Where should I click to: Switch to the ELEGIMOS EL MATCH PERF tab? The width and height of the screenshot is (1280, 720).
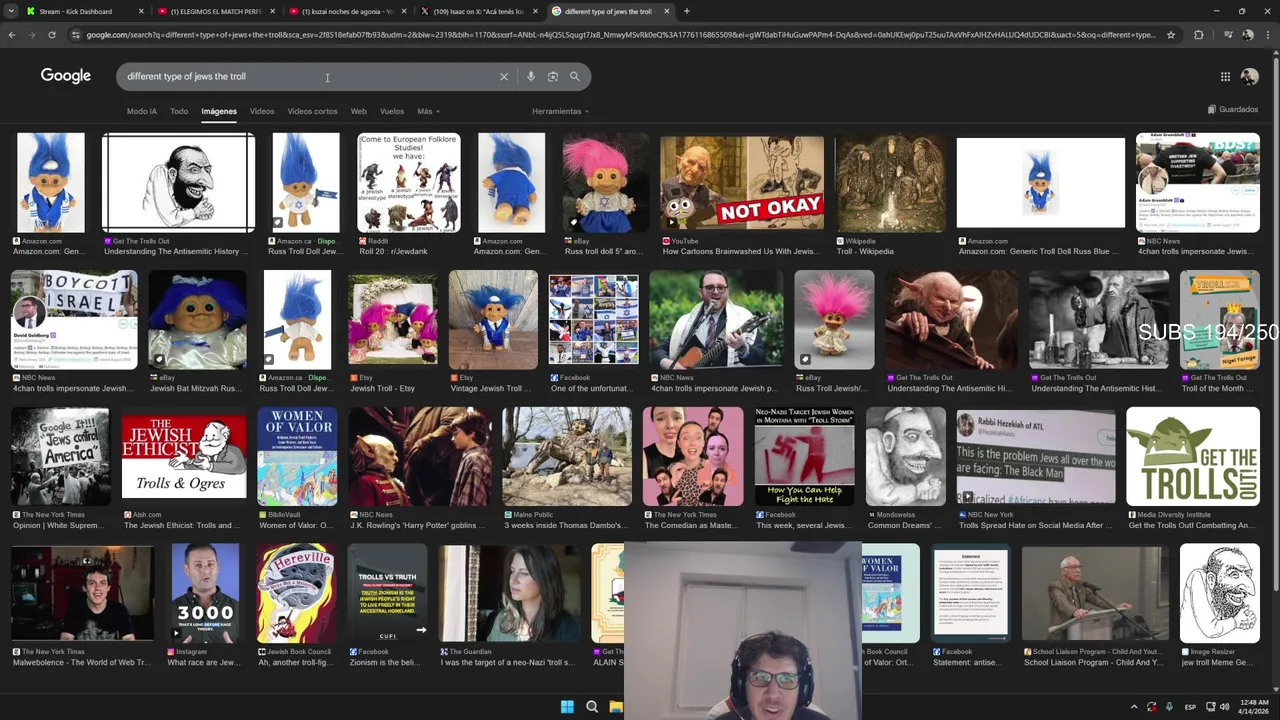215,11
